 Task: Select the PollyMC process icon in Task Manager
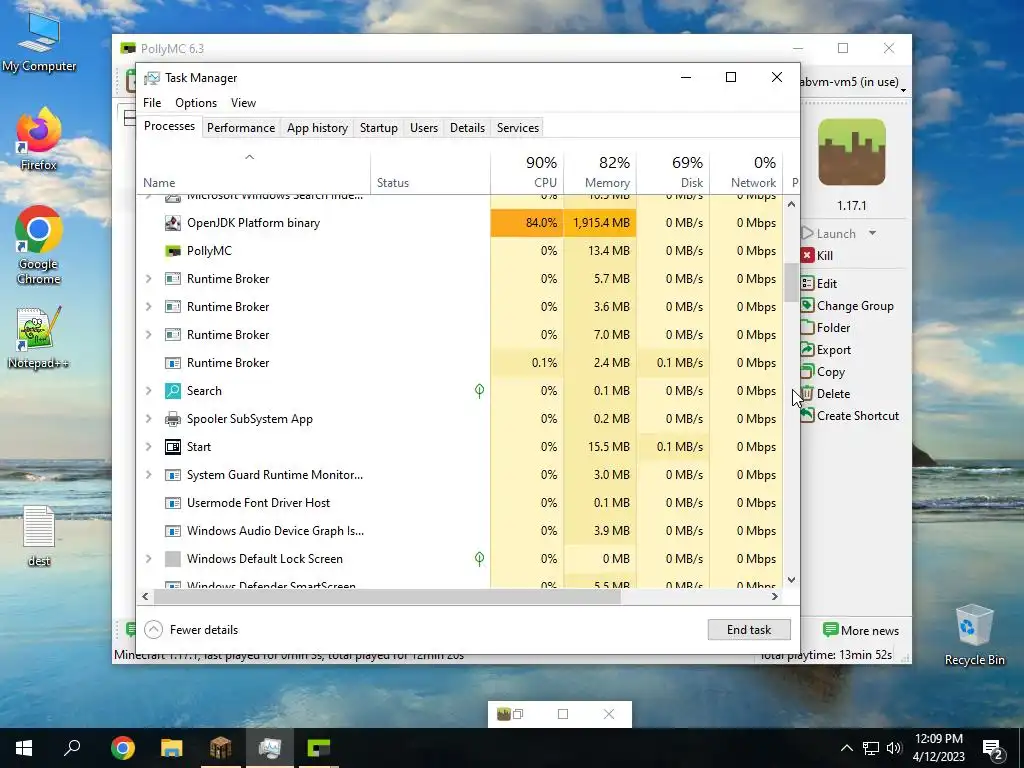click(x=172, y=251)
